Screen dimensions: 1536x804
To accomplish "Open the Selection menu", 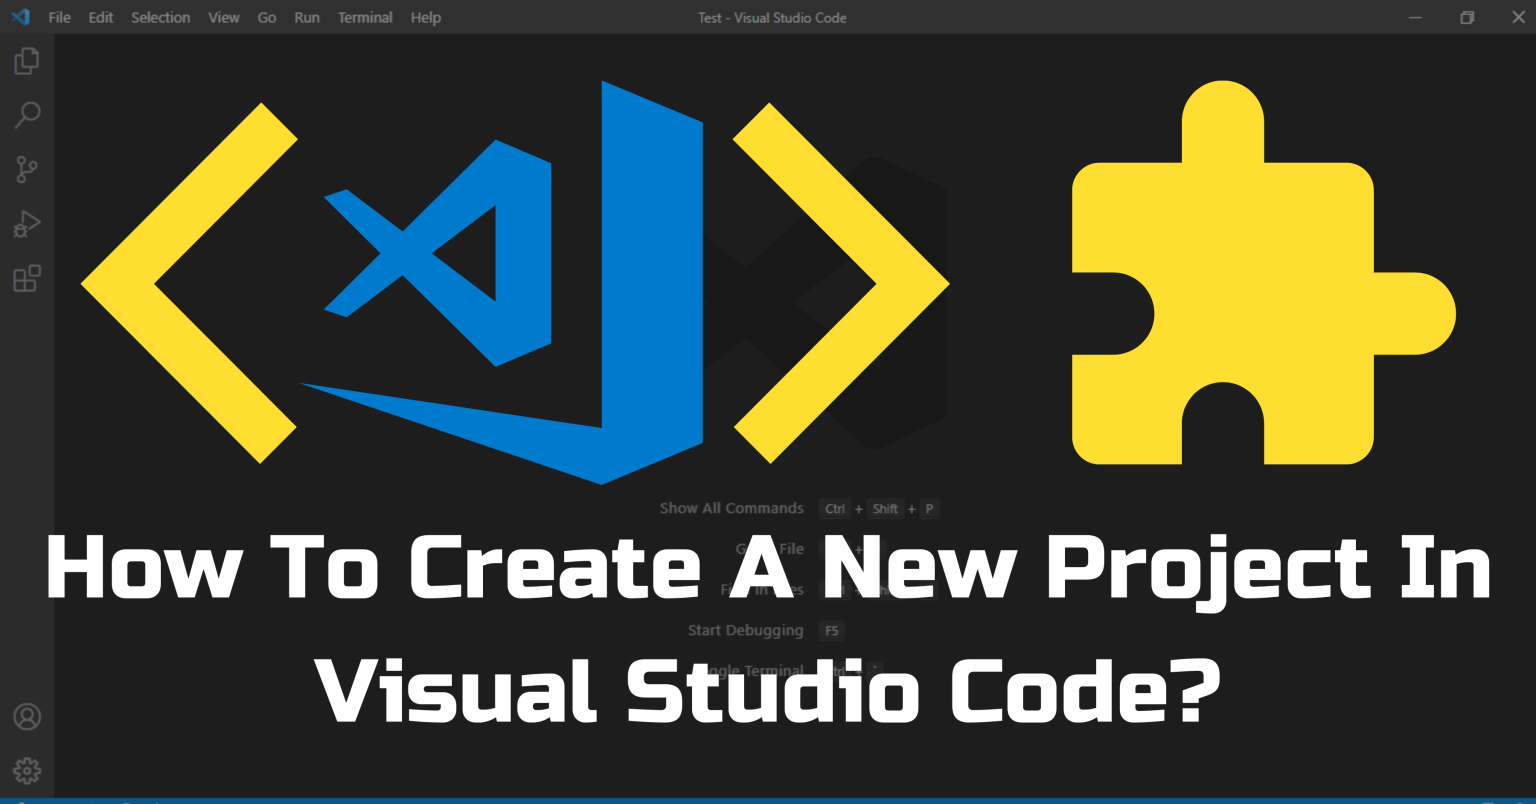I will (x=160, y=17).
